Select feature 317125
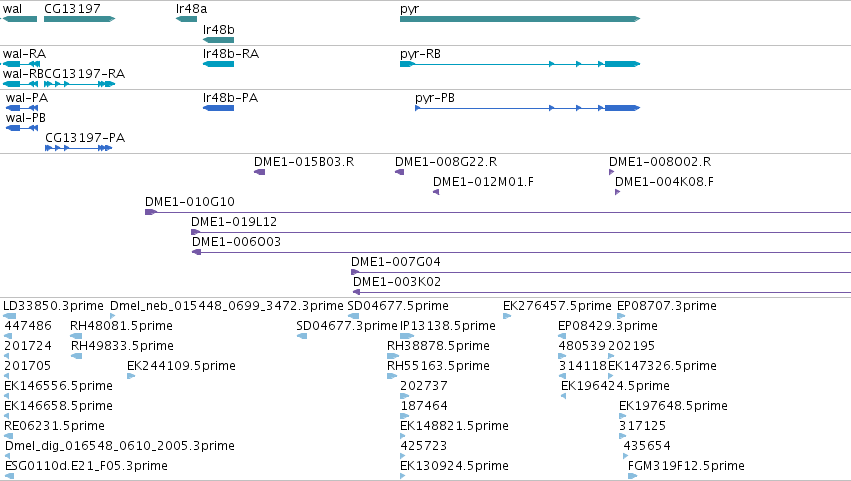Viewport: 851px width, 481px height. point(622,436)
